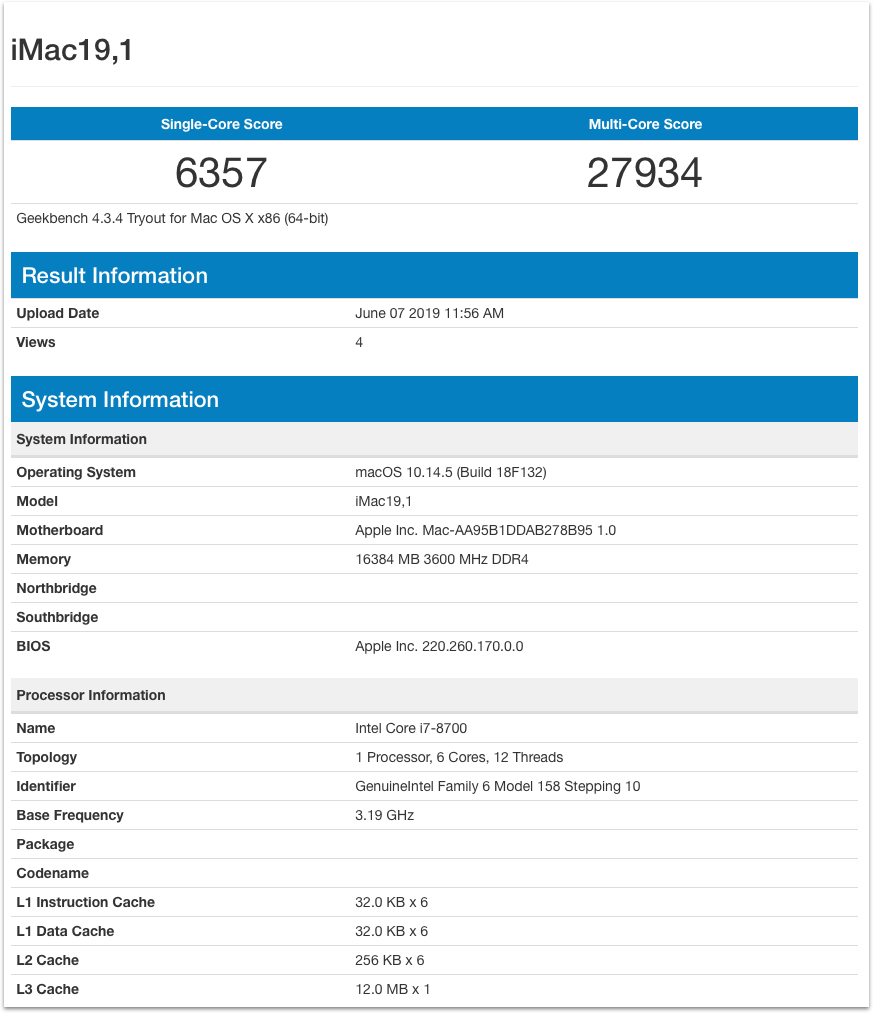Image resolution: width=873 pixels, height=1013 pixels.
Task: Select the BIOS version 220.260.170.0.0
Action: pos(439,646)
